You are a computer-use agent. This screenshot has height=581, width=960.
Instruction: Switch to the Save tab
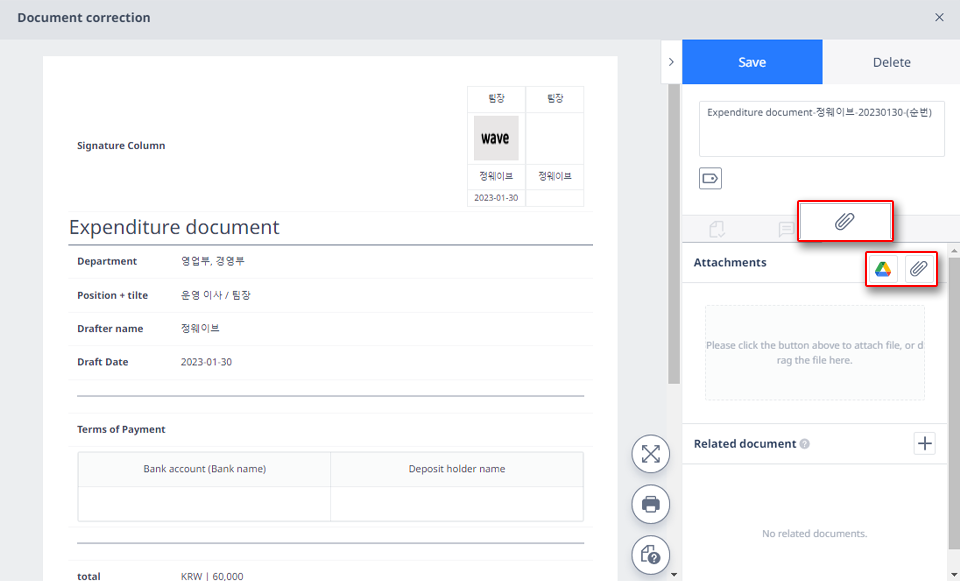pyautogui.click(x=751, y=61)
